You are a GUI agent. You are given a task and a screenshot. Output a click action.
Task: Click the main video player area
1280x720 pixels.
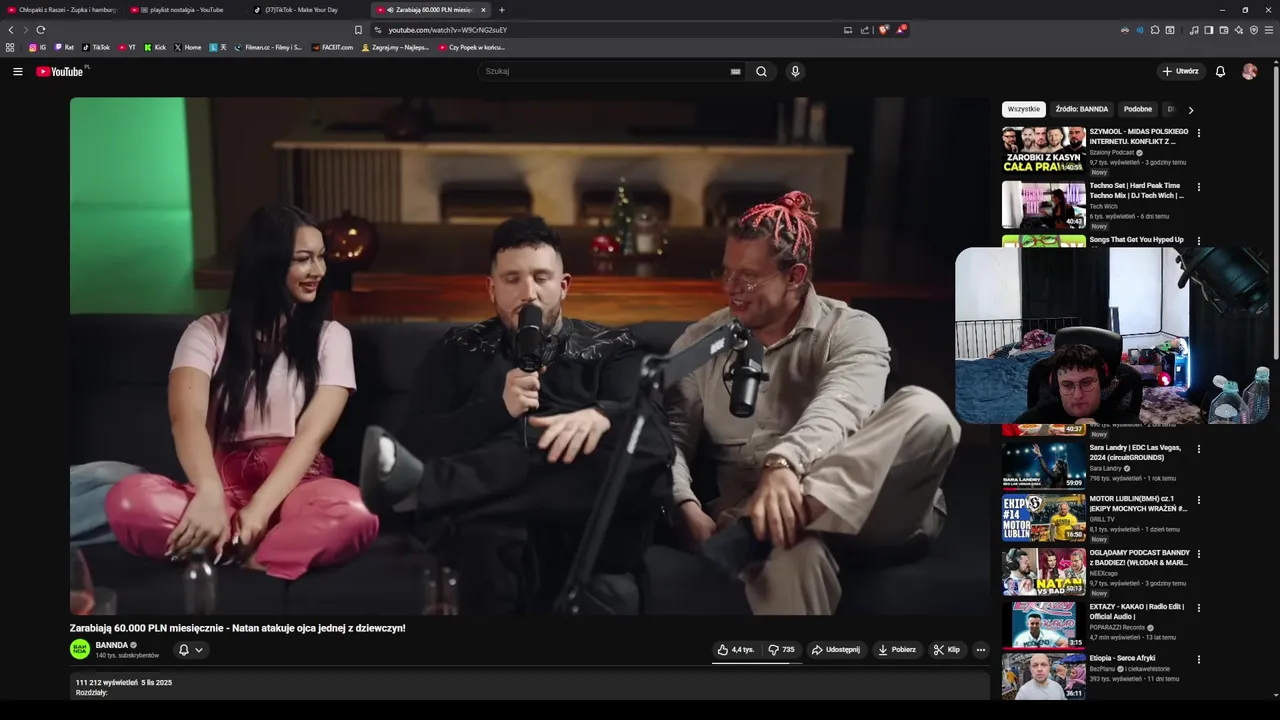(x=530, y=356)
